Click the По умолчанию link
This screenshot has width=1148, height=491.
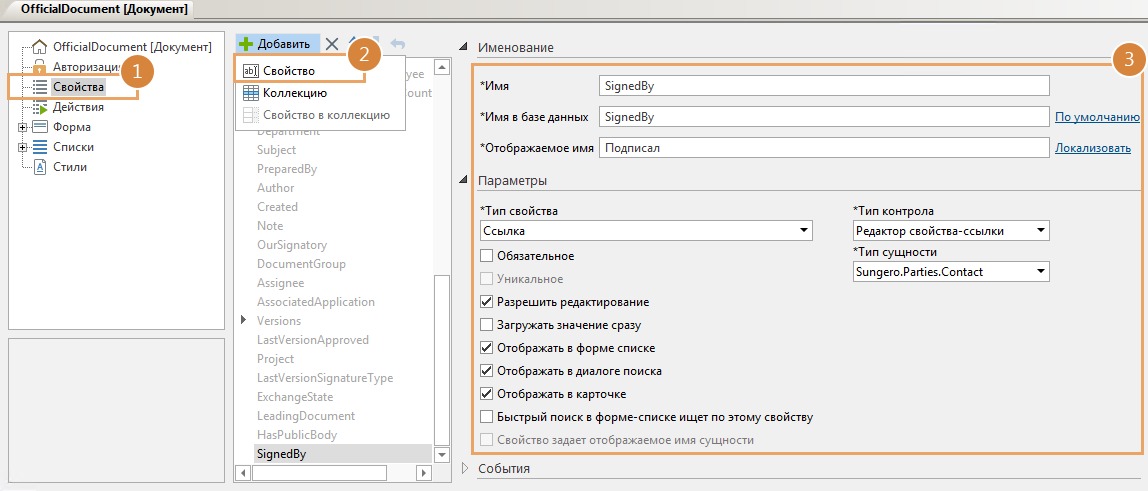1097,117
